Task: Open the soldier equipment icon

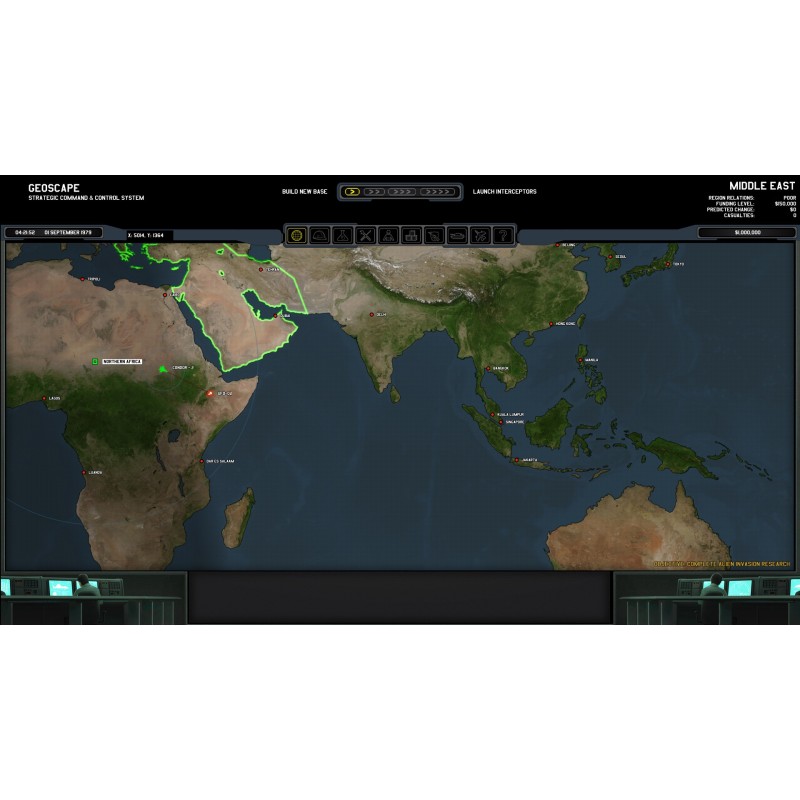Action: point(434,235)
